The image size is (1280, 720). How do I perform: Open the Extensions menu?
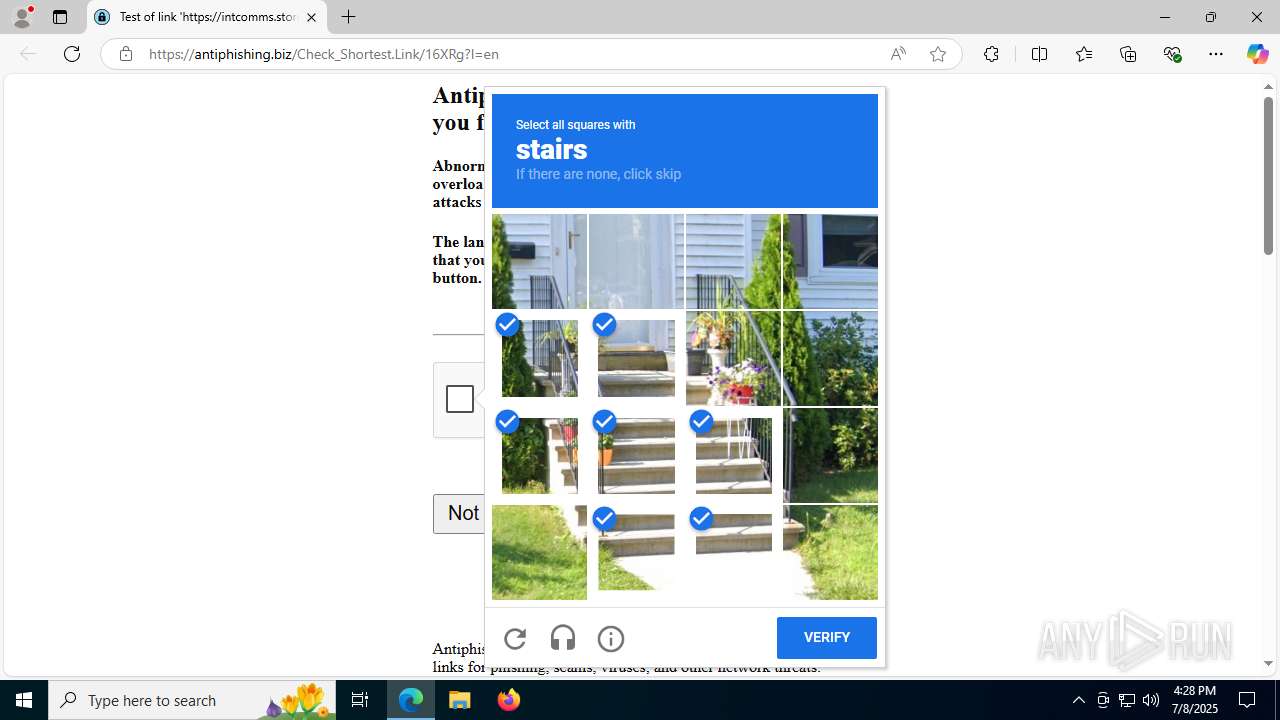[x=991, y=54]
